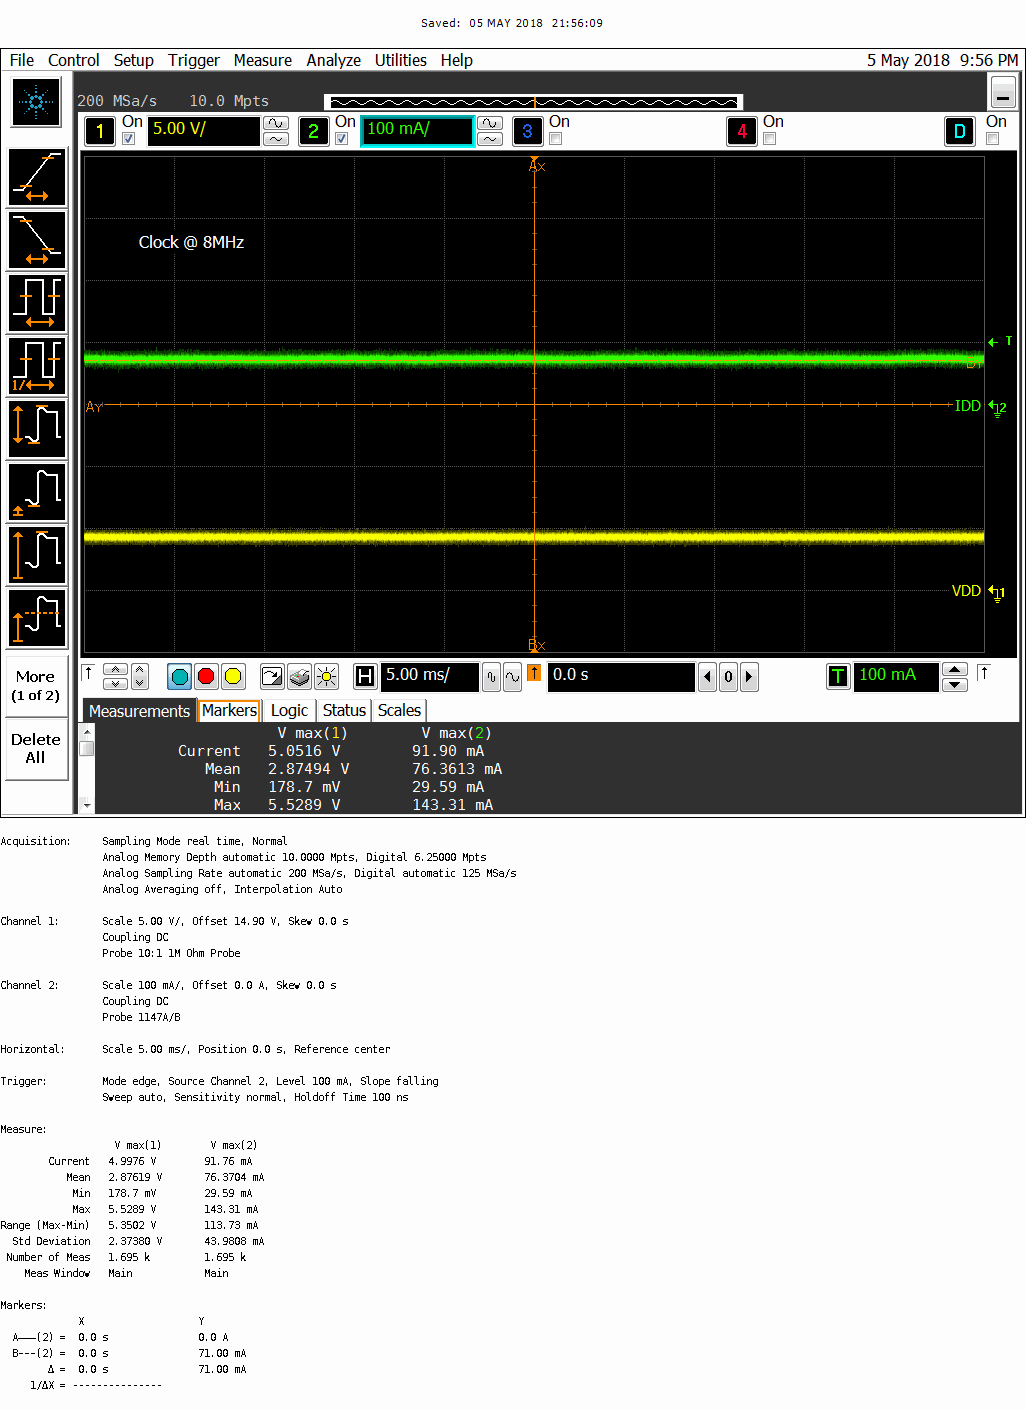Select the period measurement icon
This screenshot has height=1410, width=1026.
click(37, 303)
